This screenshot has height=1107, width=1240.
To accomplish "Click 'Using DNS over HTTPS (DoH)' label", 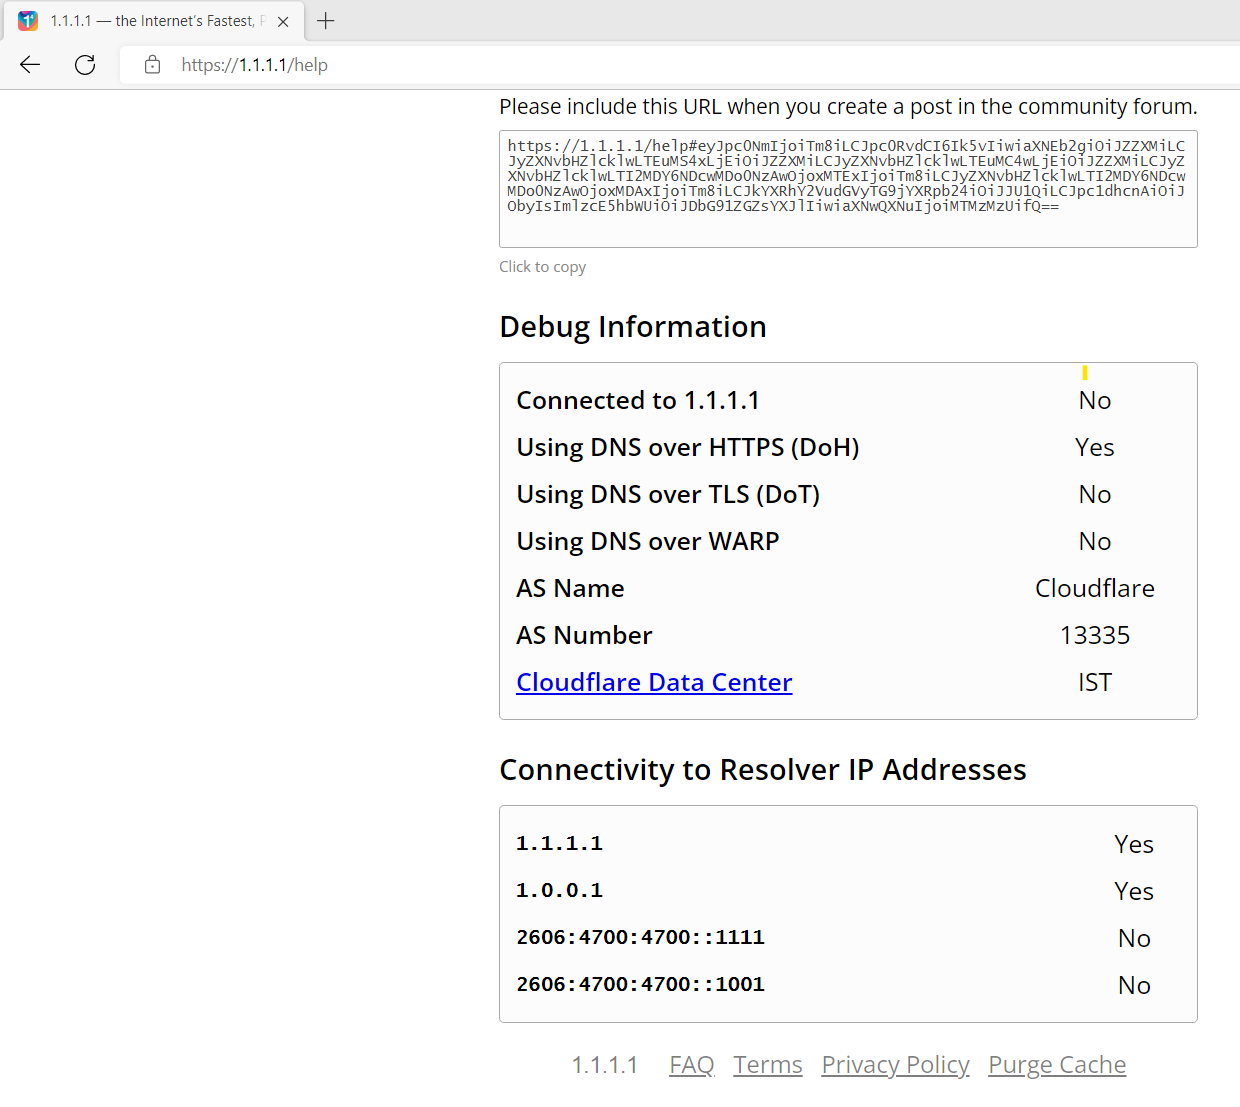I will coord(688,447).
